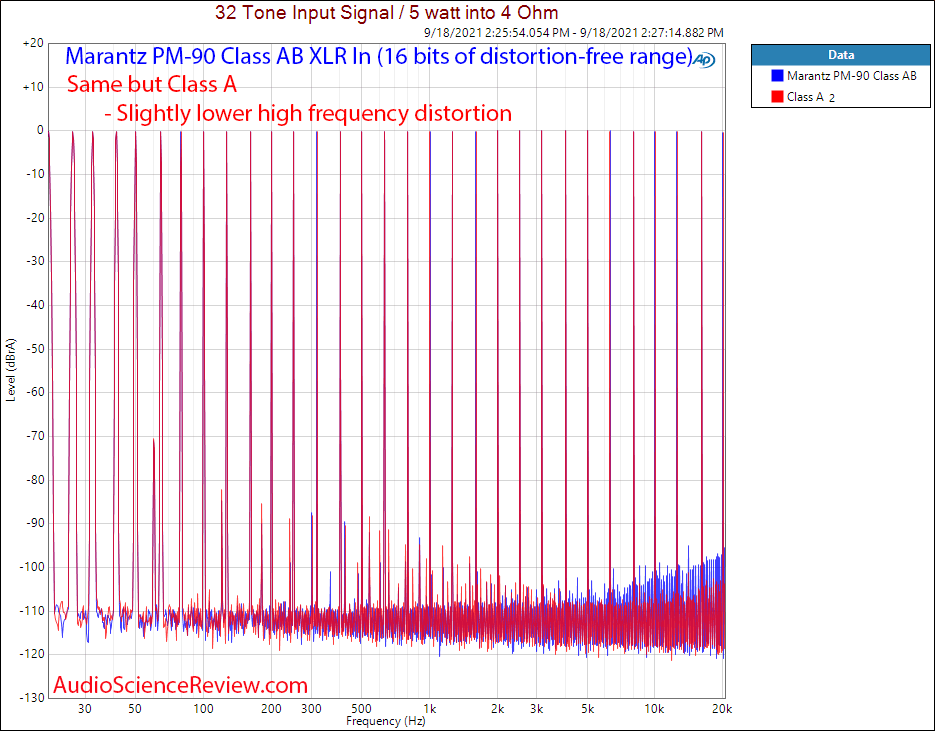Click the '-110' level axis tick

[x=32, y=611]
